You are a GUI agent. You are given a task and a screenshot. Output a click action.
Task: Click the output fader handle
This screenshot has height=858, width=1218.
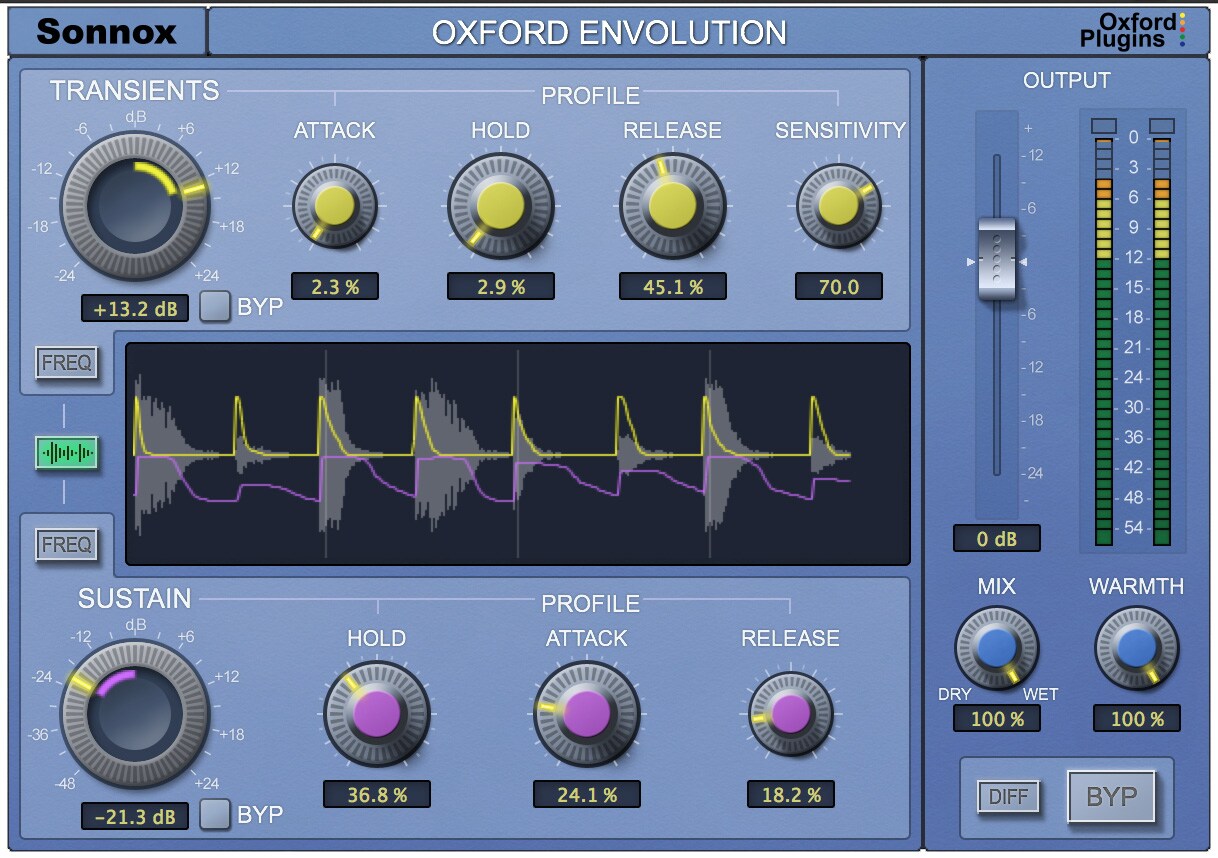(996, 260)
